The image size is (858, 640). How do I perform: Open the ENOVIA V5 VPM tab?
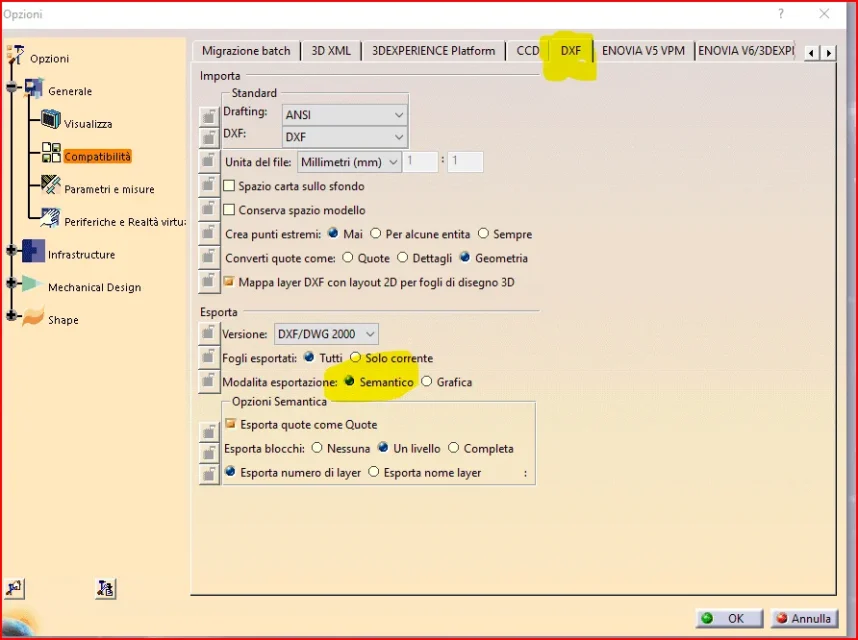[x=643, y=51]
